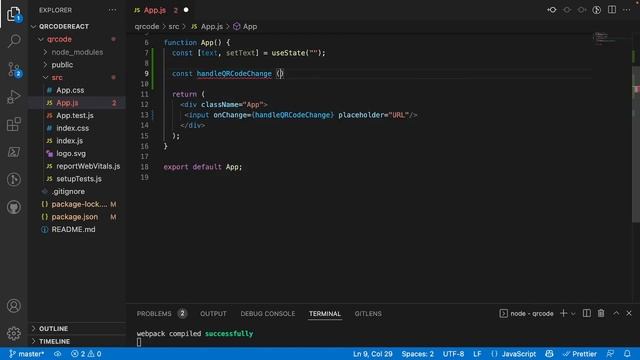
Task: Open the Run and Debug view
Action: click(14, 97)
